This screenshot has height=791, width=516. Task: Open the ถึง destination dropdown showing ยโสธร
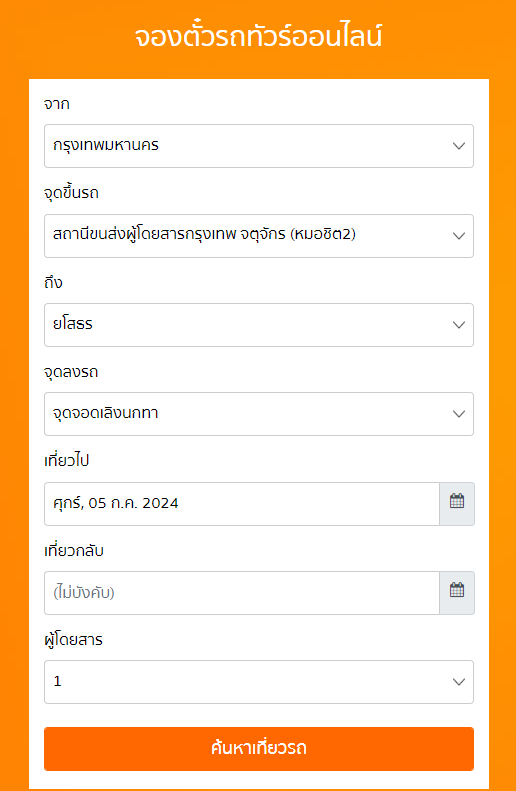pos(259,325)
